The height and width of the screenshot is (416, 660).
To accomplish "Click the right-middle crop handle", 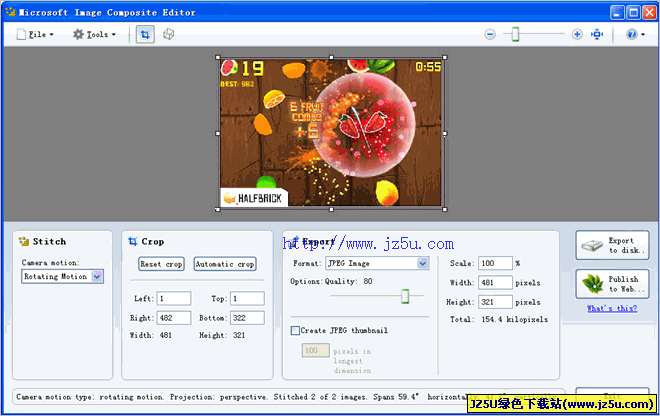I will click(445, 133).
